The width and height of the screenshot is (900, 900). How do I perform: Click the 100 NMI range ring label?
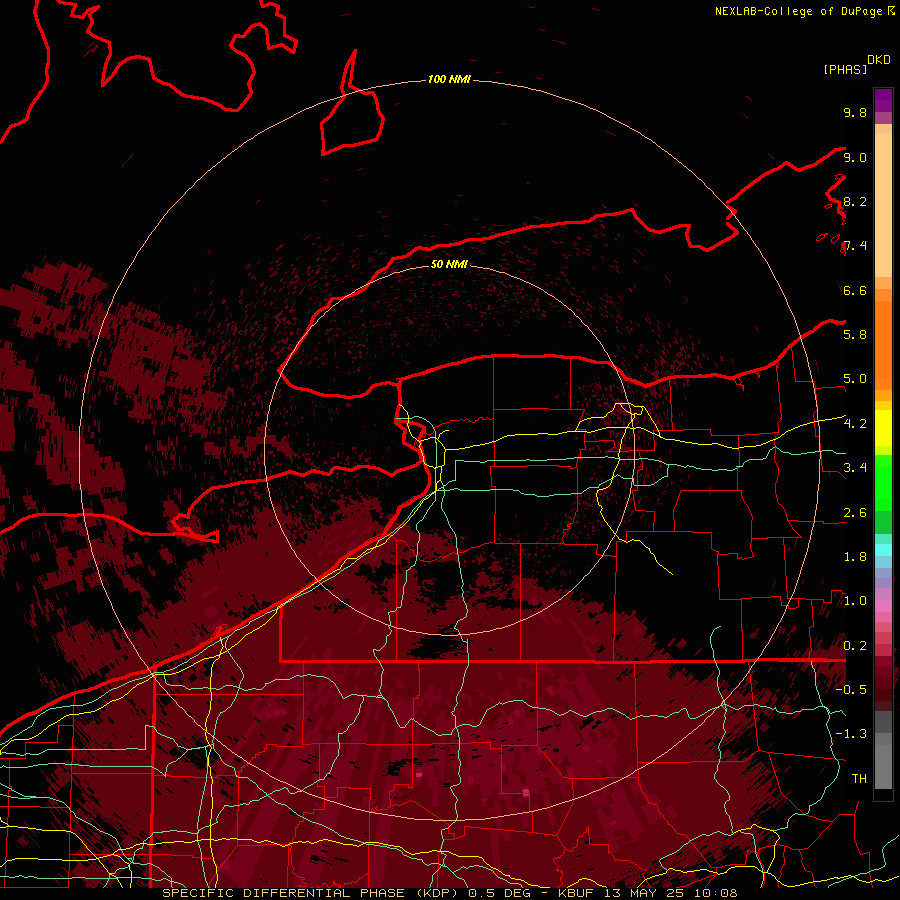point(449,79)
